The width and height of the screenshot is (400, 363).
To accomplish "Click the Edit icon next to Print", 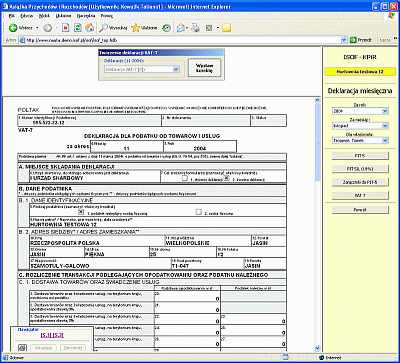I will [209, 28].
